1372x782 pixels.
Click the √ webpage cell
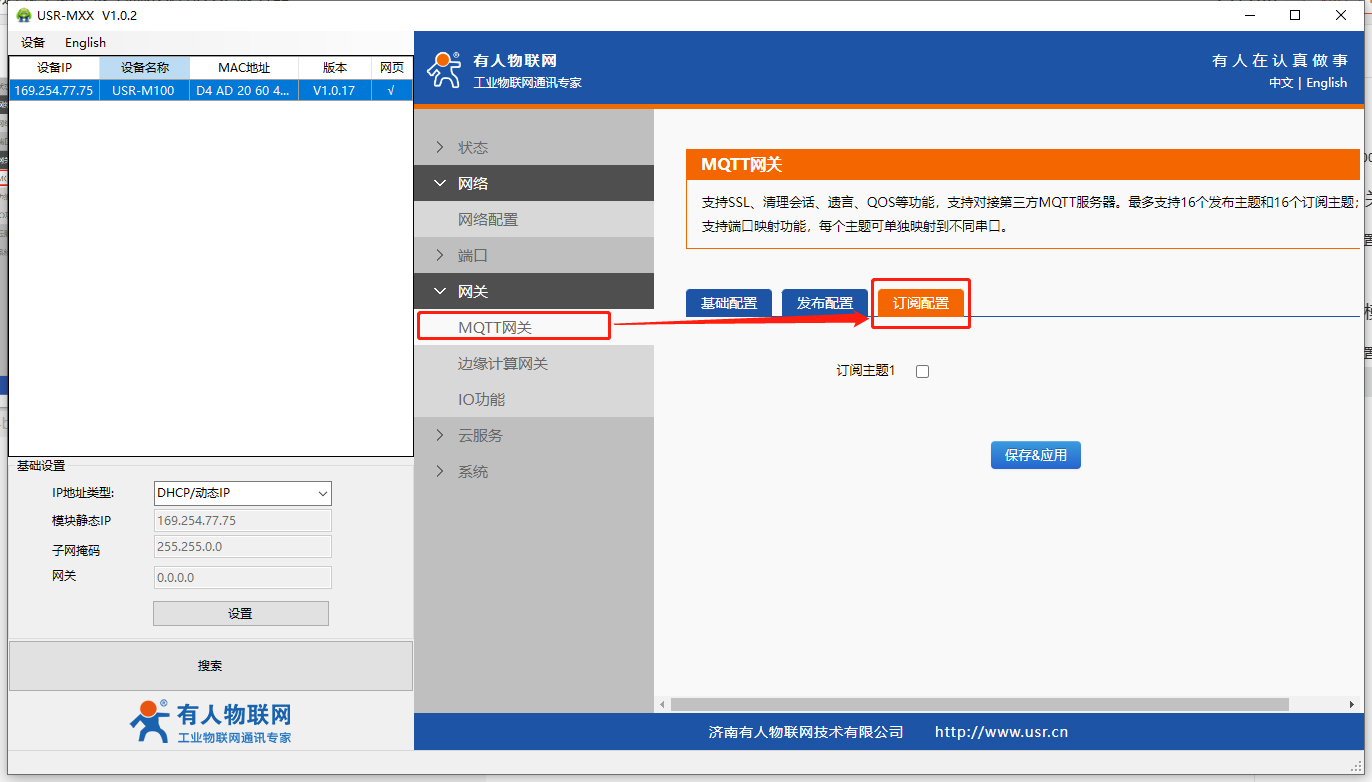tap(391, 90)
